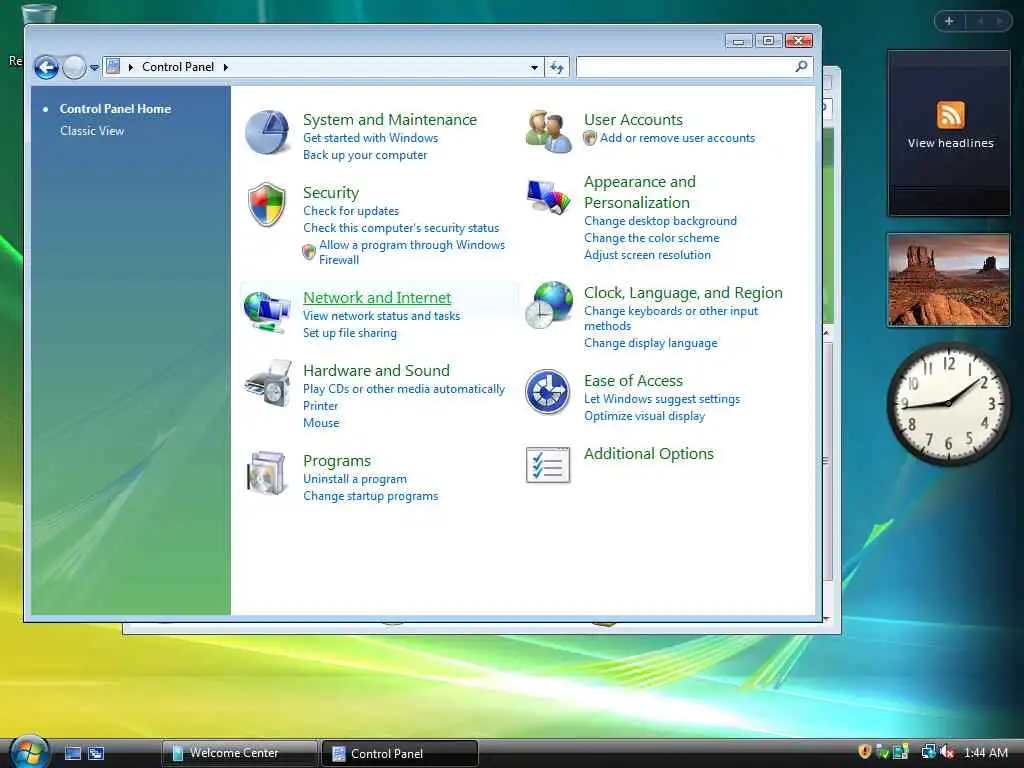1024x768 pixels.
Task: Click the search magnifier icon
Action: 801,66
